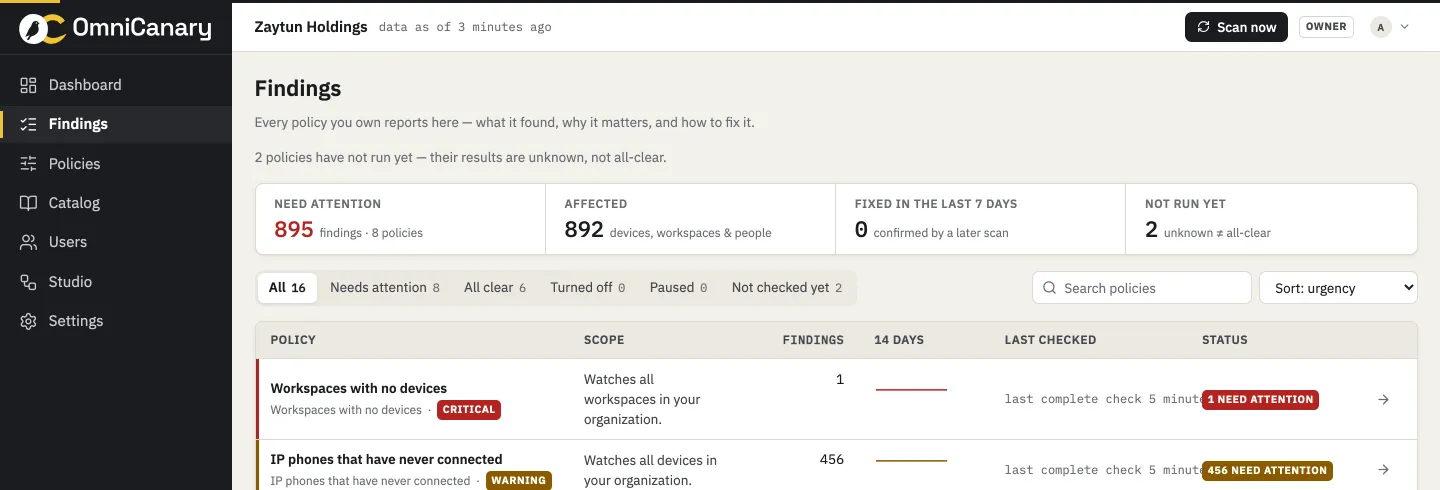Click the AFFECTED summary card

pyautogui.click(x=690, y=219)
